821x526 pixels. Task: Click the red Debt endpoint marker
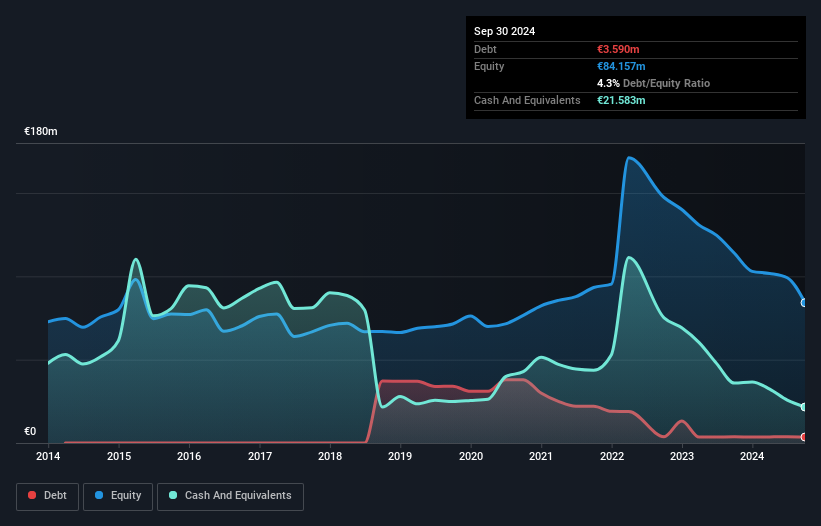coord(803,437)
